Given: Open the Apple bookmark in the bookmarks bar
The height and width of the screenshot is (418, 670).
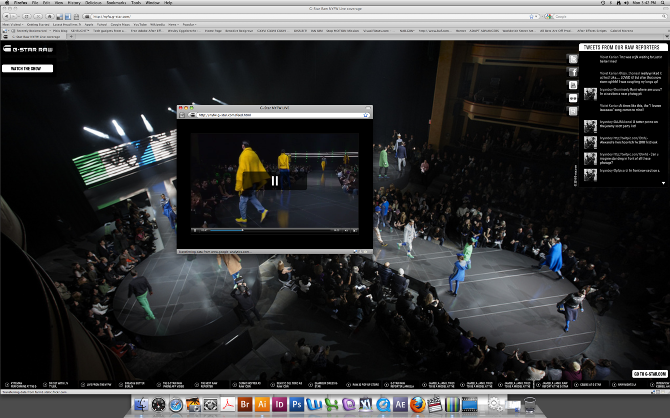Looking at the screenshot, I should click(89, 24).
